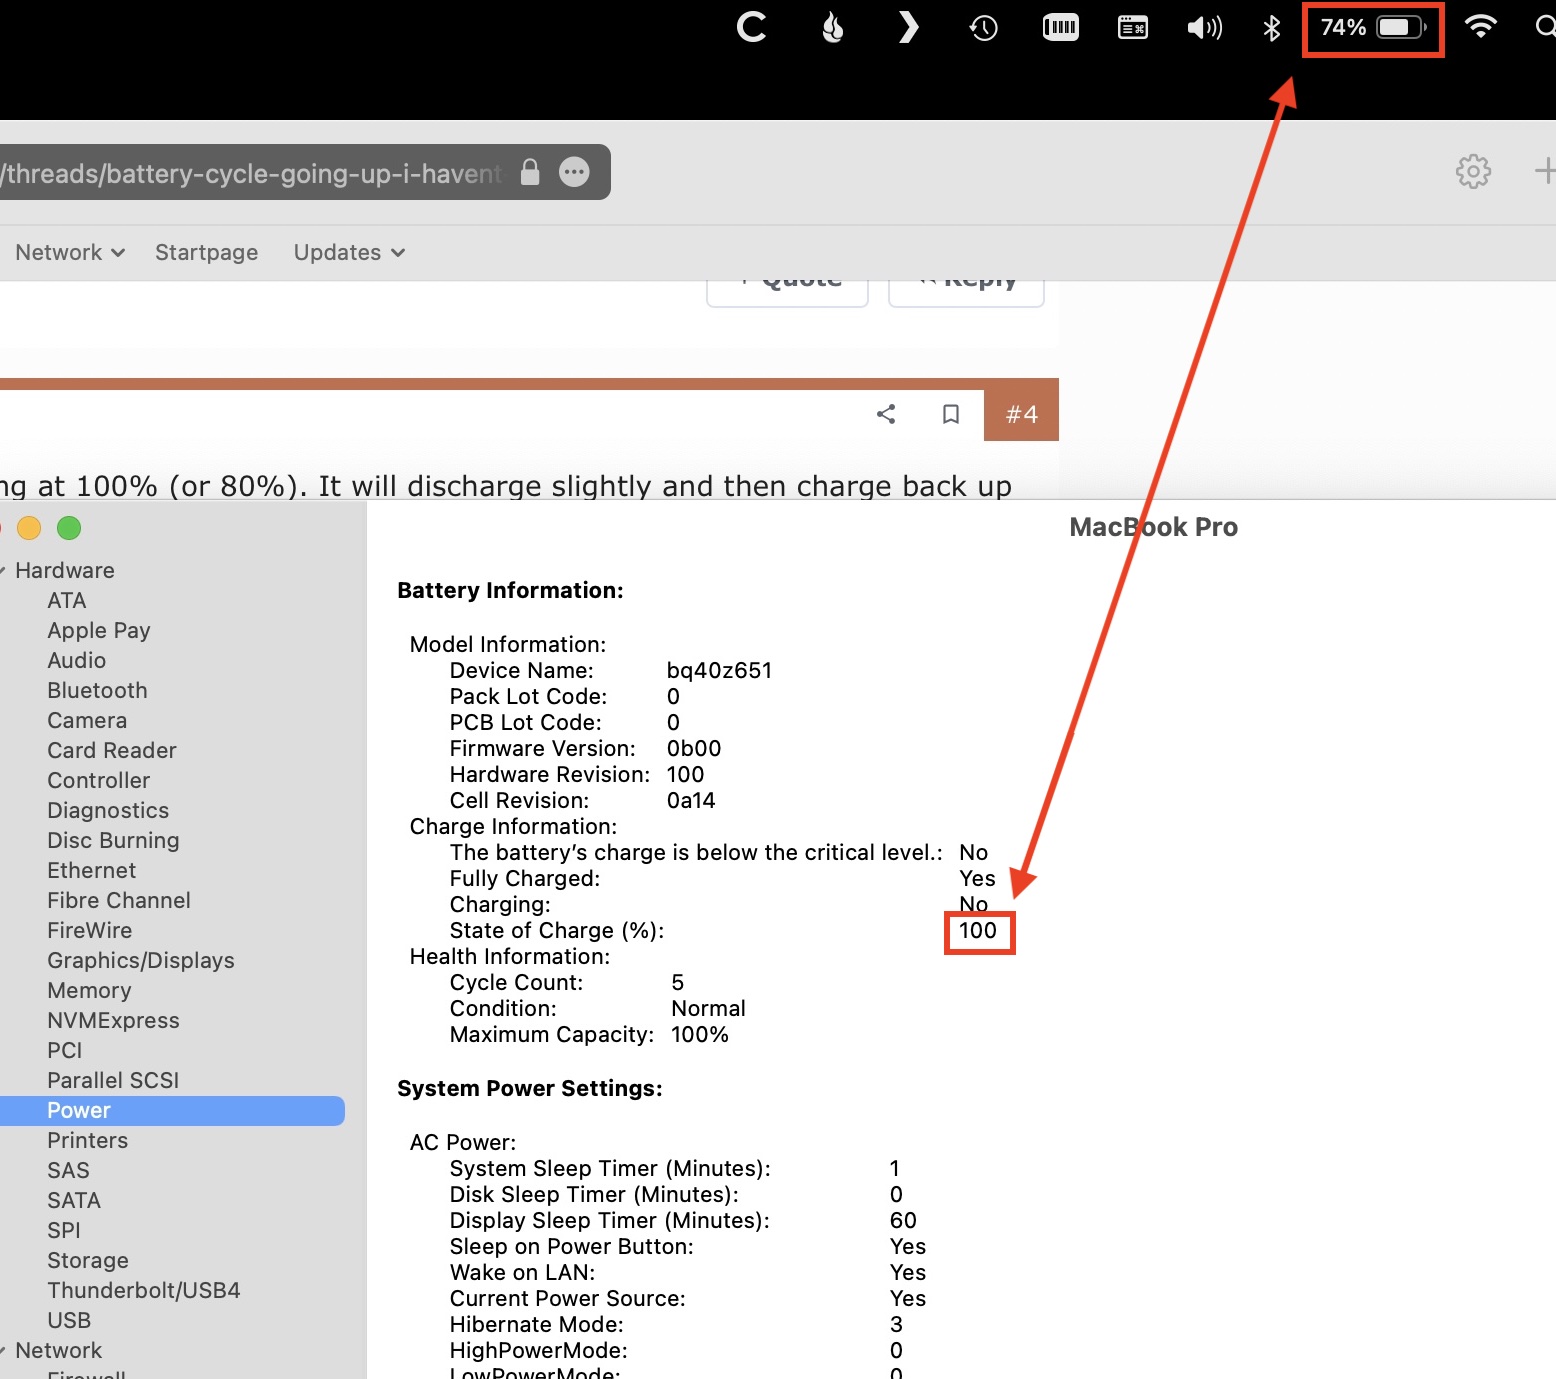The height and width of the screenshot is (1379, 1556).
Task: Click the plus new tab icon
Action: tap(1545, 171)
